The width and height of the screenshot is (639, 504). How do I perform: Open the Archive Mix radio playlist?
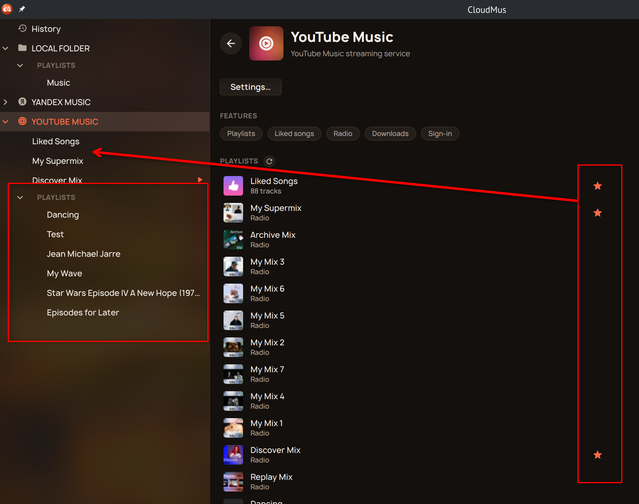[273, 240]
